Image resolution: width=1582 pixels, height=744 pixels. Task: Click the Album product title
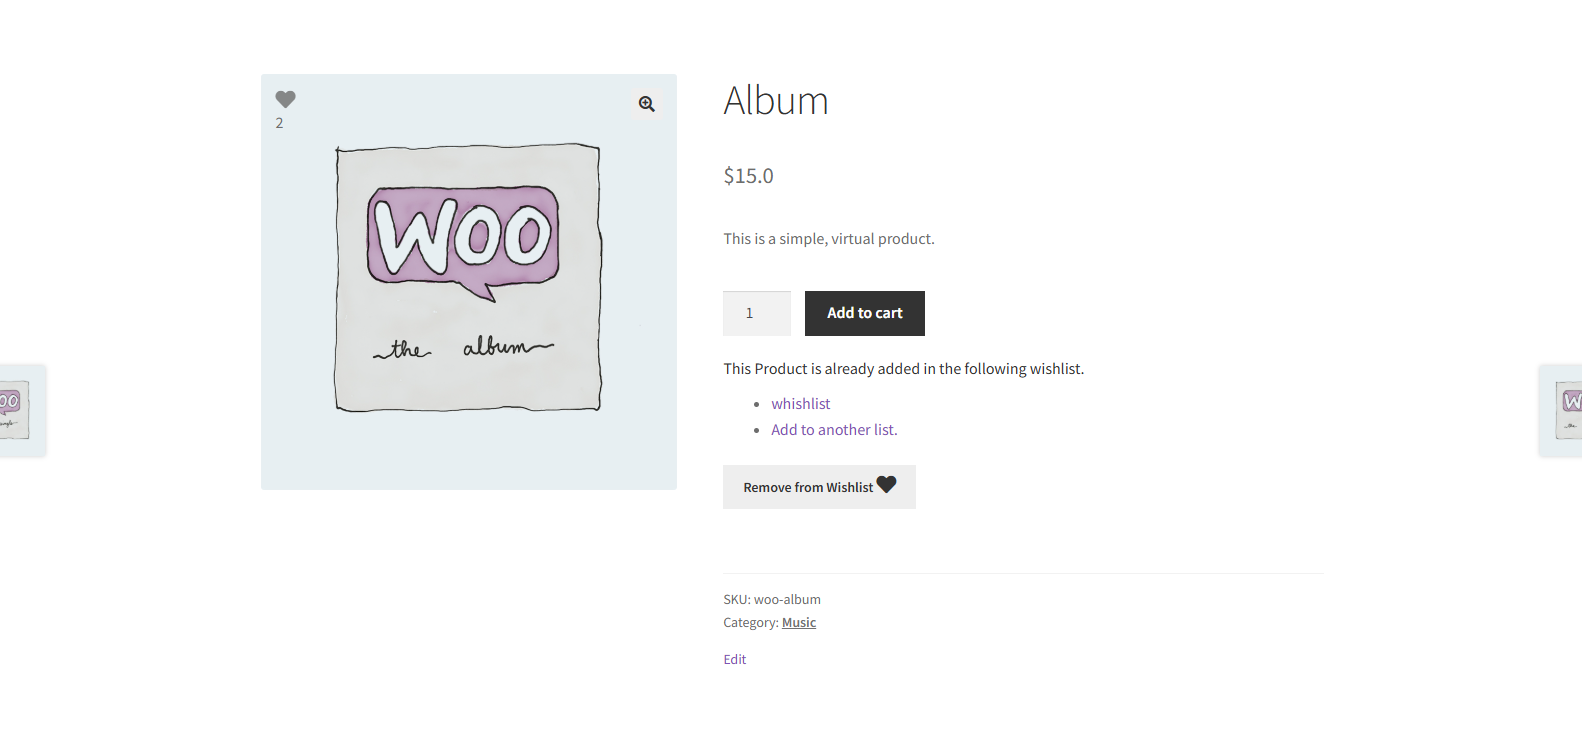[776, 101]
